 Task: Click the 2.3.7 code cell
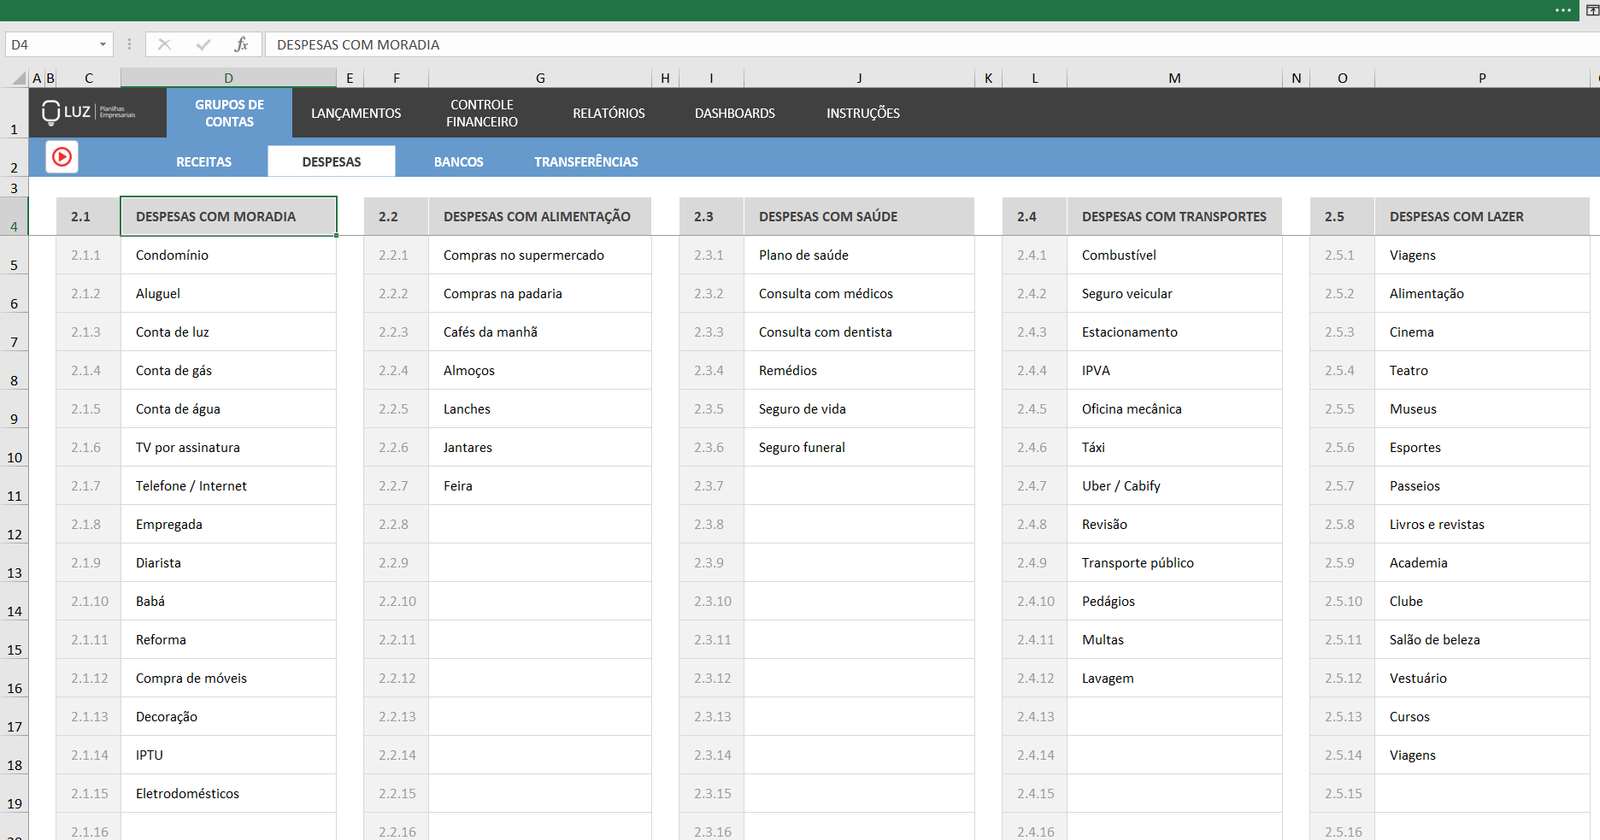[712, 486]
